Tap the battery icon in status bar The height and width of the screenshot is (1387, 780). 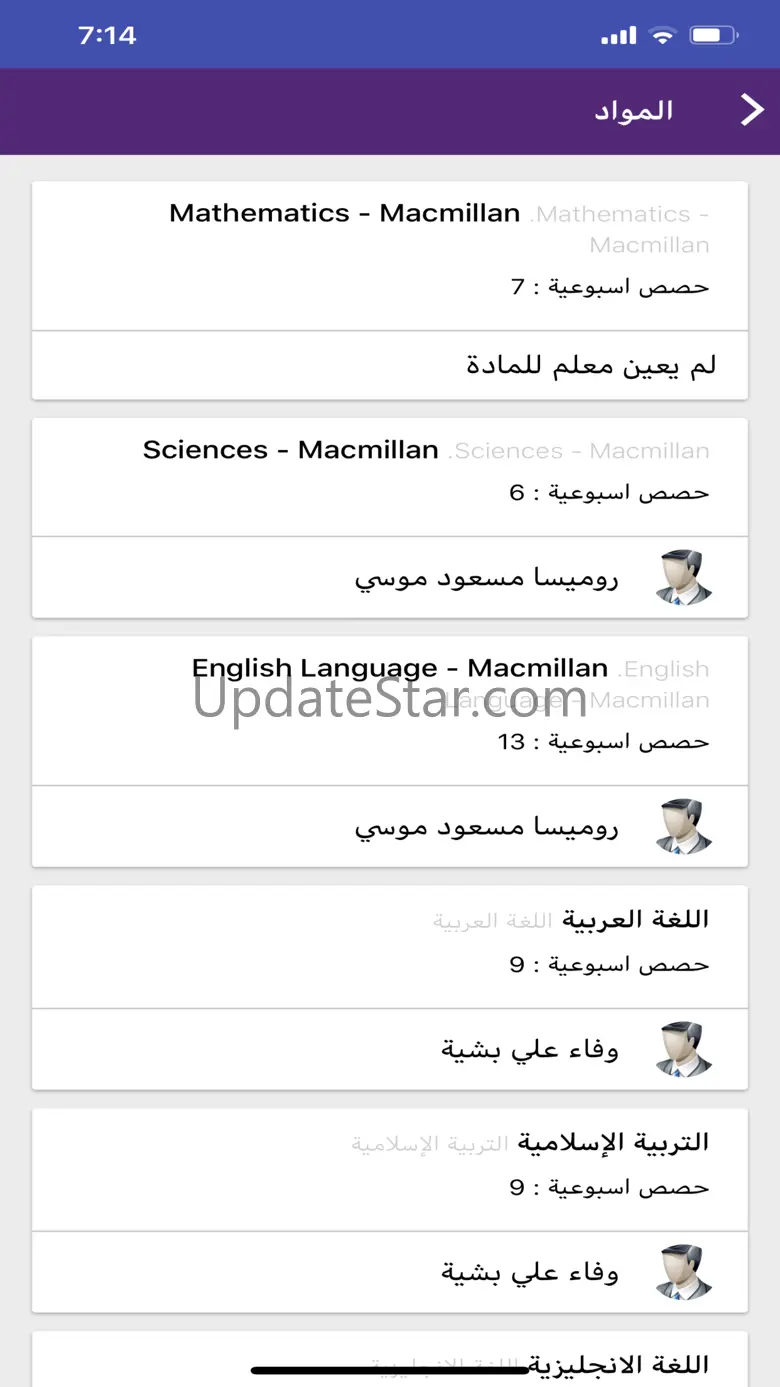(714, 36)
